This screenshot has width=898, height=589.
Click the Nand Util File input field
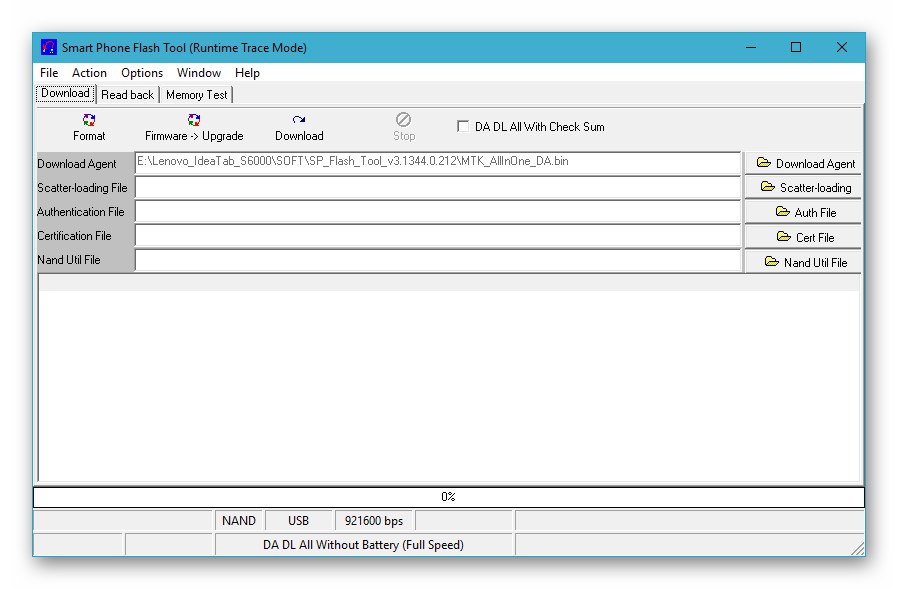pos(438,260)
